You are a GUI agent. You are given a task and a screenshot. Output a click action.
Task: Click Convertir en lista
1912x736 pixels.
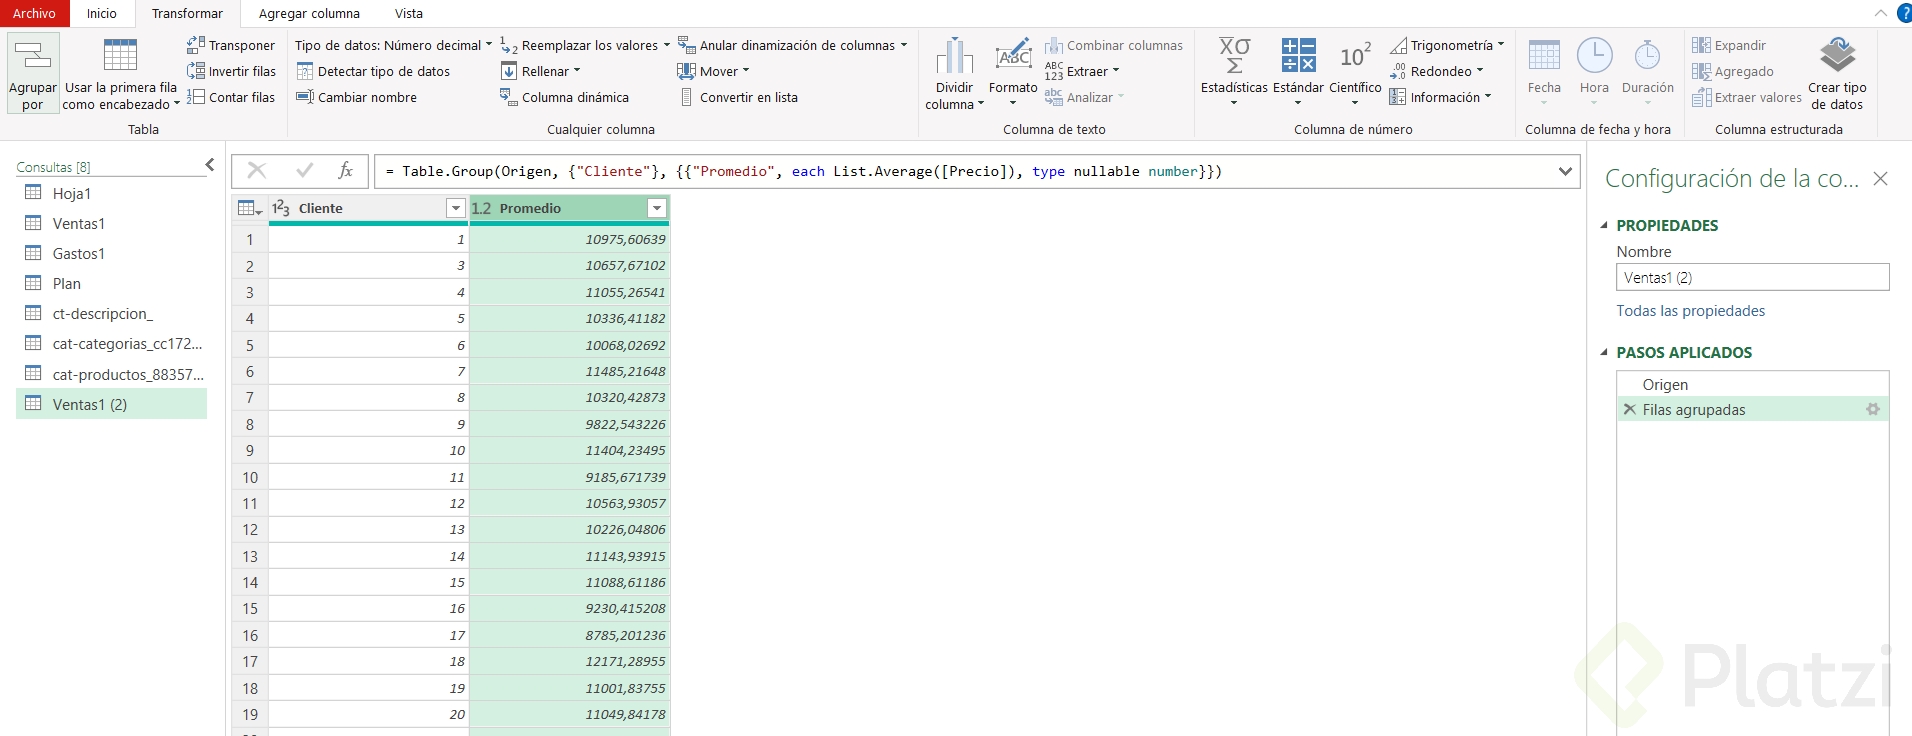(738, 97)
